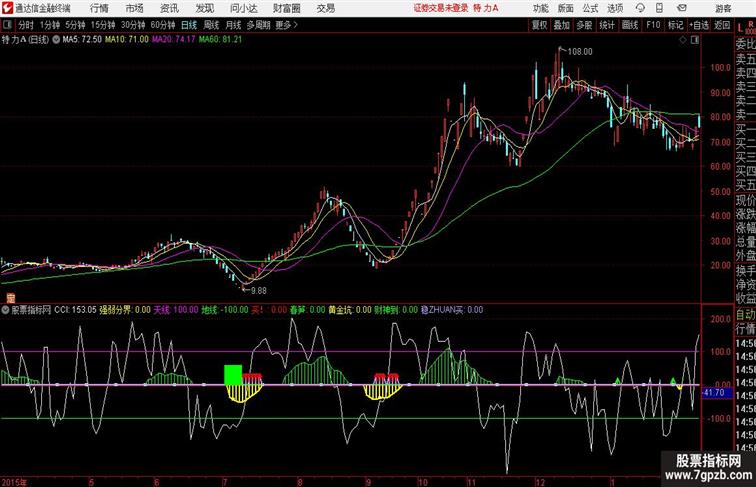Click the 天线: 100.00 indicator label
This screenshot has height=487, width=756.
(176, 310)
